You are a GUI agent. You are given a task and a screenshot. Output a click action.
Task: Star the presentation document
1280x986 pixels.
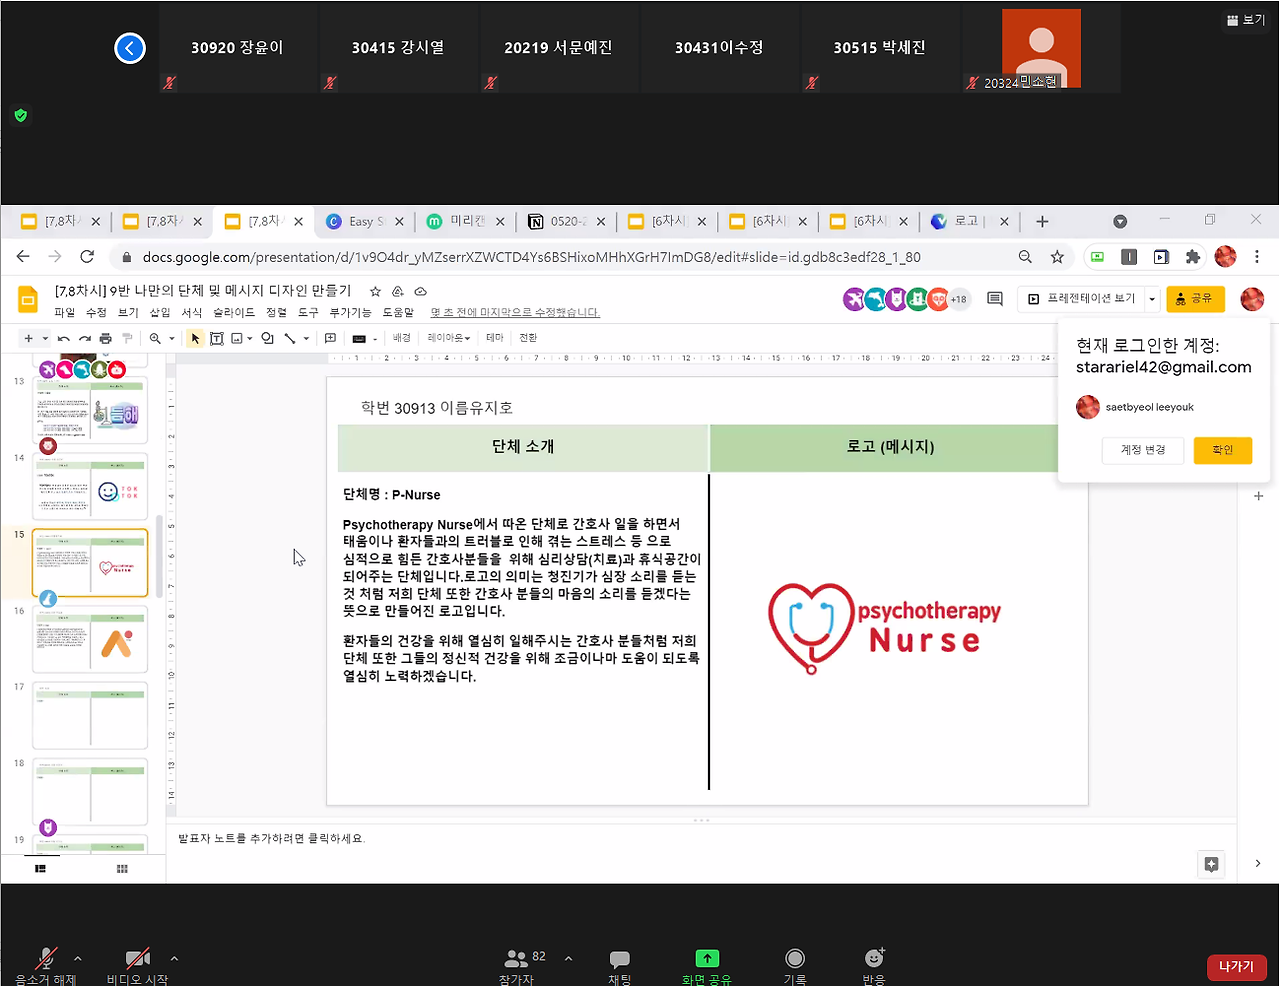[375, 291]
